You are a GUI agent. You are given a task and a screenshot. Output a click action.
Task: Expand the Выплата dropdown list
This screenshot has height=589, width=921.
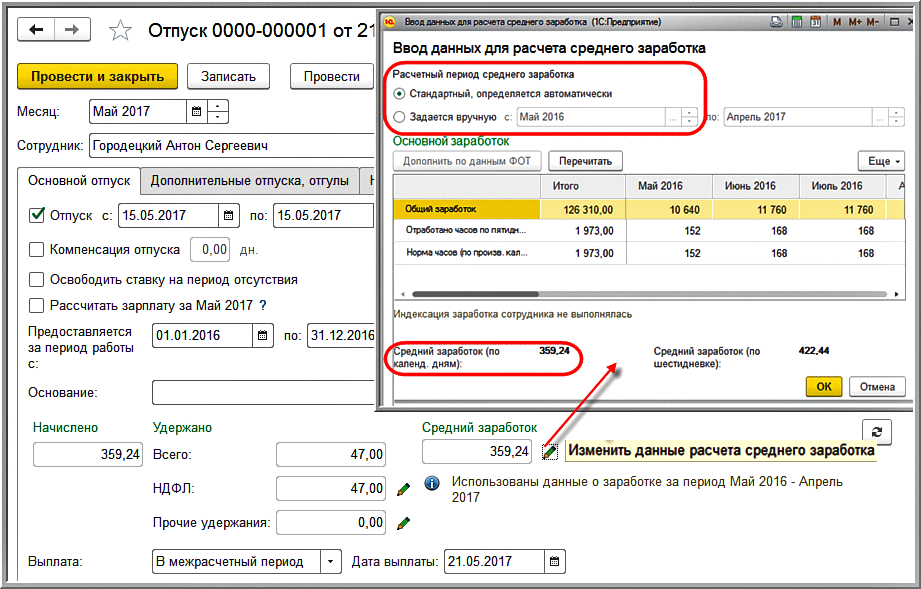(331, 561)
